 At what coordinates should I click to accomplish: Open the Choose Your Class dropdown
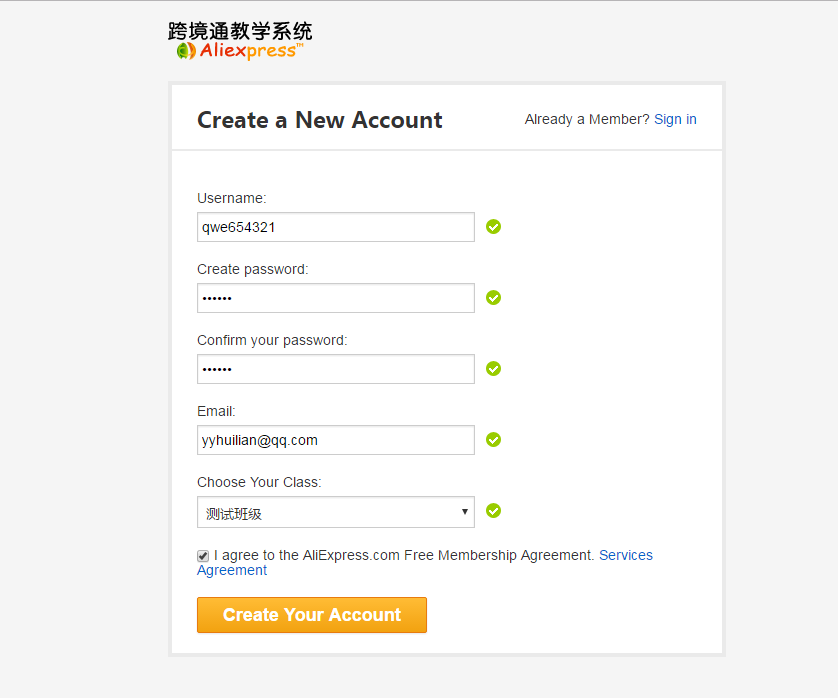[x=335, y=513]
